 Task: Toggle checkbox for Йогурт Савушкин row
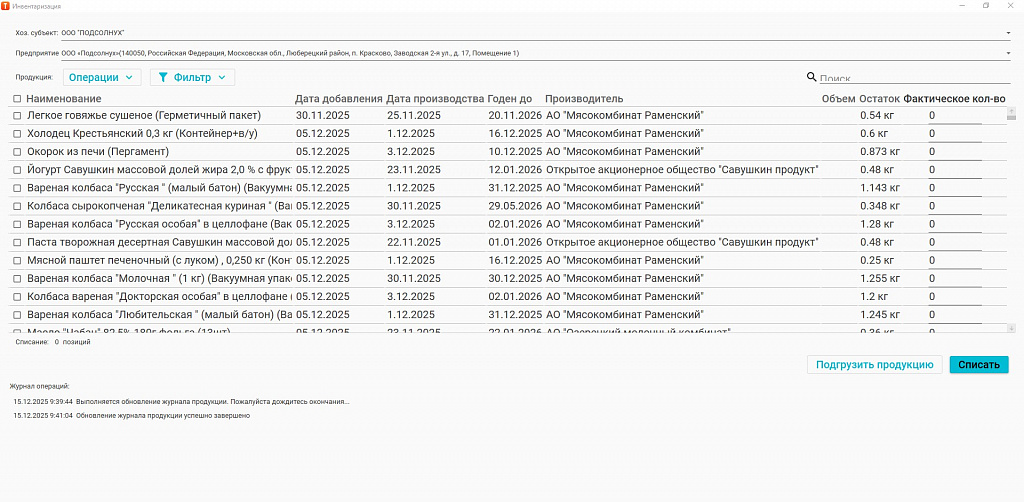(x=18, y=170)
